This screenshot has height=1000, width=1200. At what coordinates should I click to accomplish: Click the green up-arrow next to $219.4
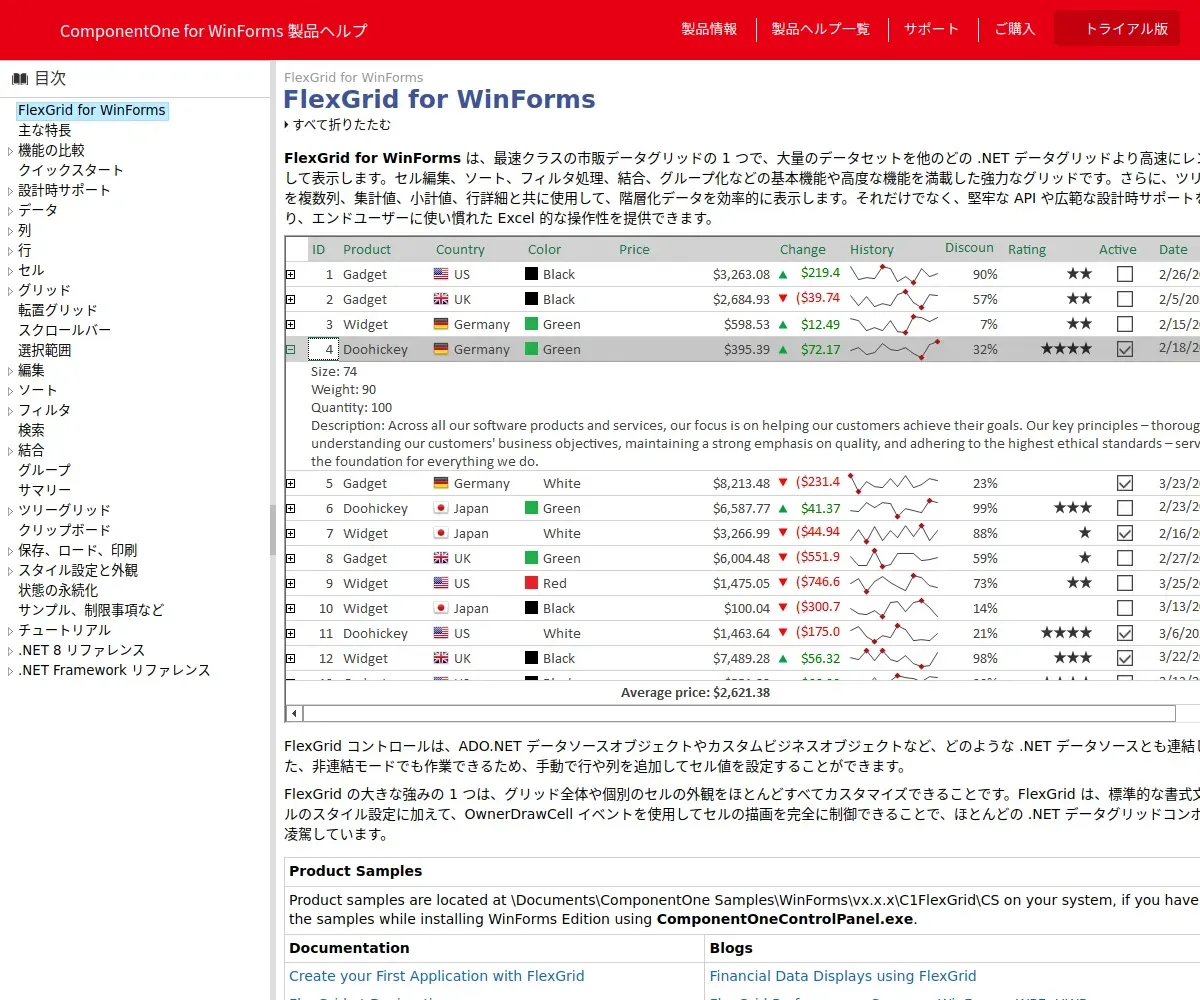[x=783, y=274]
